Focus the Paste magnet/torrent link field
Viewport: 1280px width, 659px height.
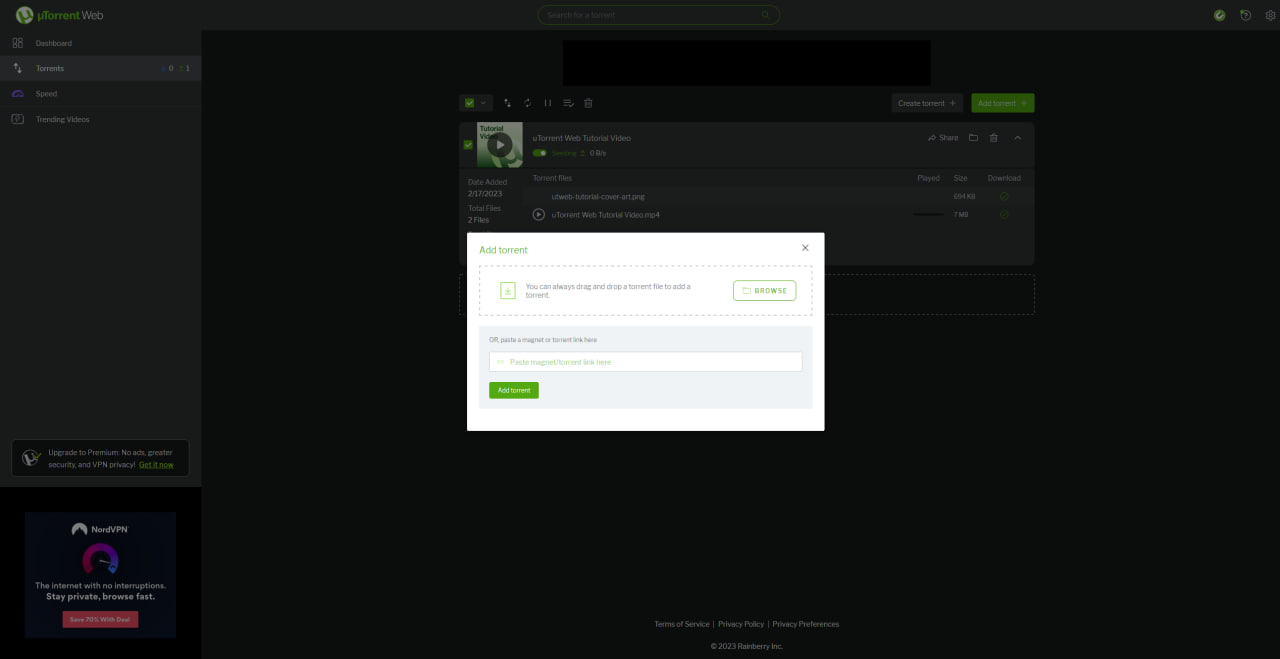pos(646,362)
